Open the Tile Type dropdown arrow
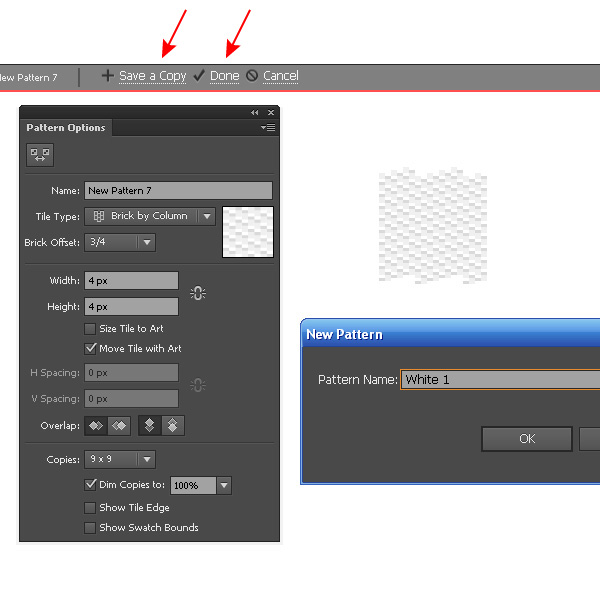Viewport: 600px width, 600px height. [x=207, y=216]
